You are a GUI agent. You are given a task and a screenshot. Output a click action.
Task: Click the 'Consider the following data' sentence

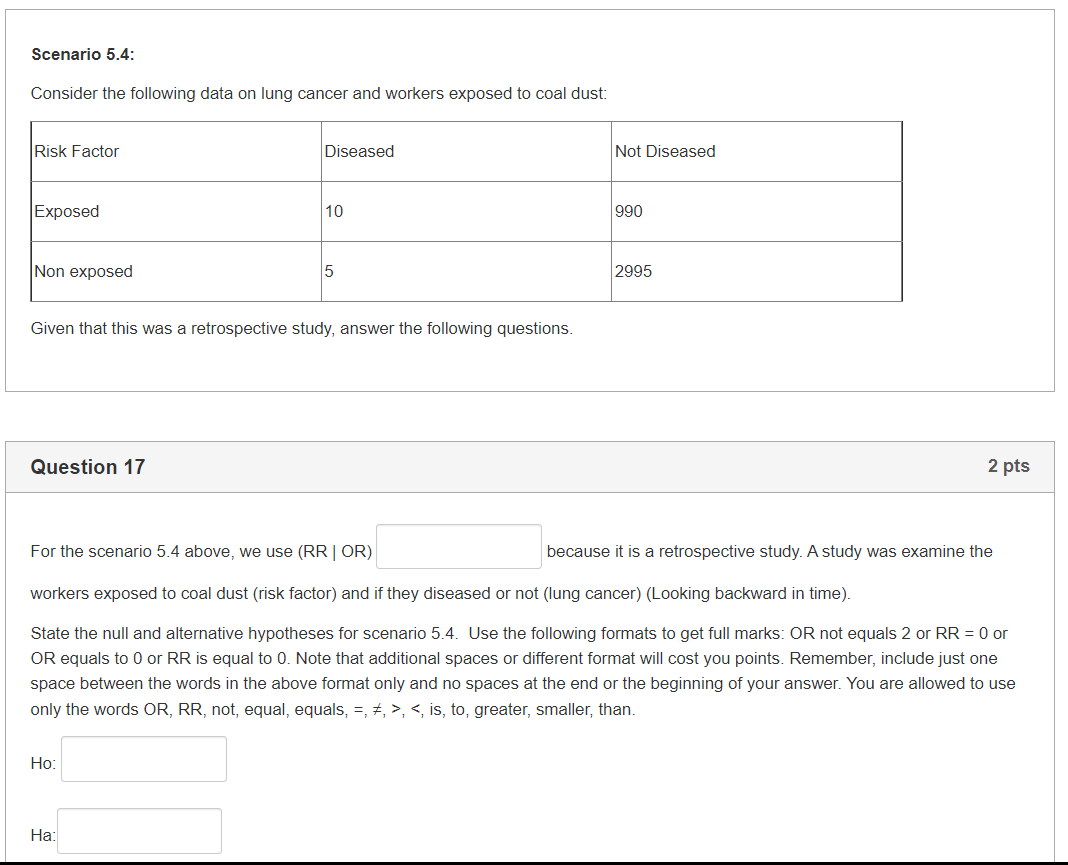point(319,93)
